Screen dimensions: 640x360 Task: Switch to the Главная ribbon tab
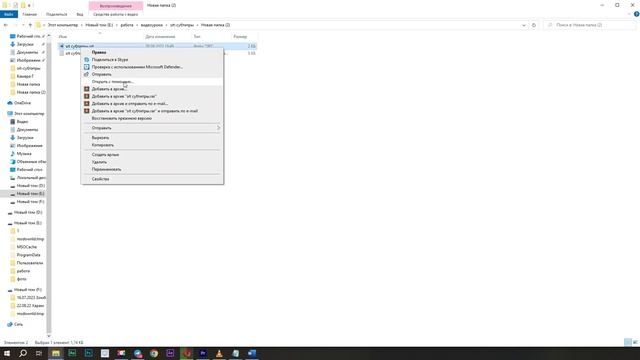pyautogui.click(x=29, y=14)
